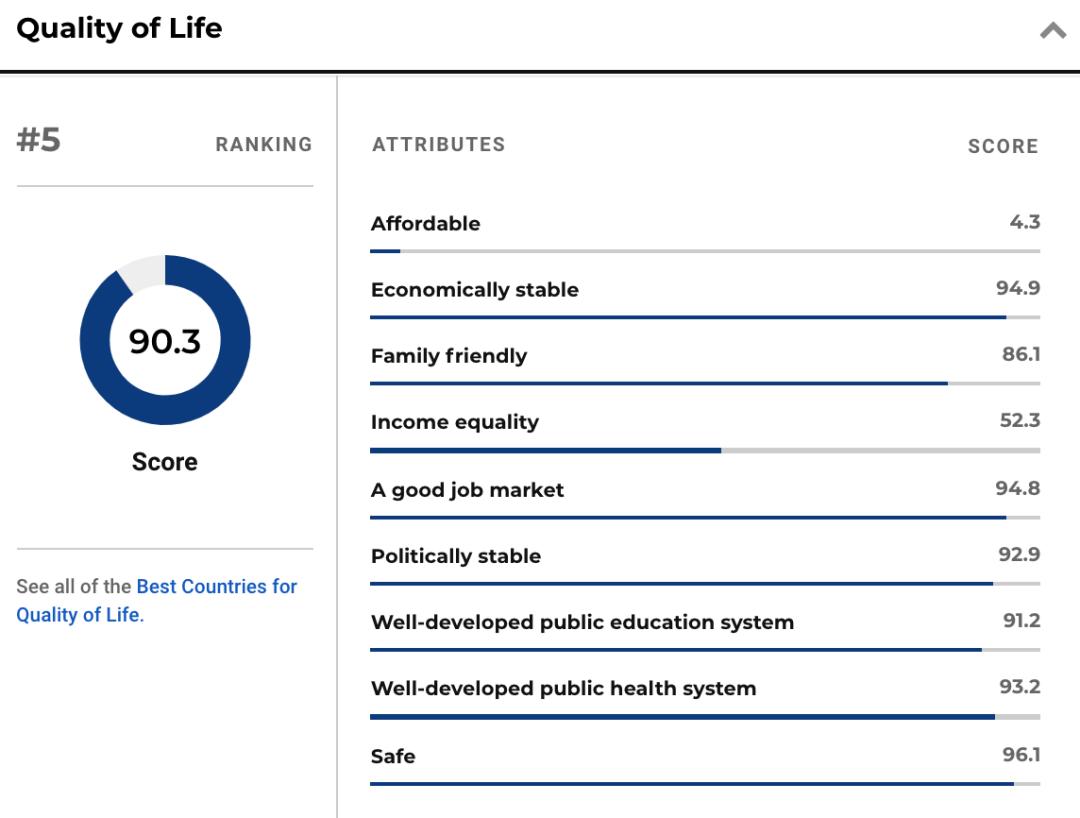Click the 90.3 score donut chart
The height and width of the screenshot is (818, 1080).
(165, 341)
